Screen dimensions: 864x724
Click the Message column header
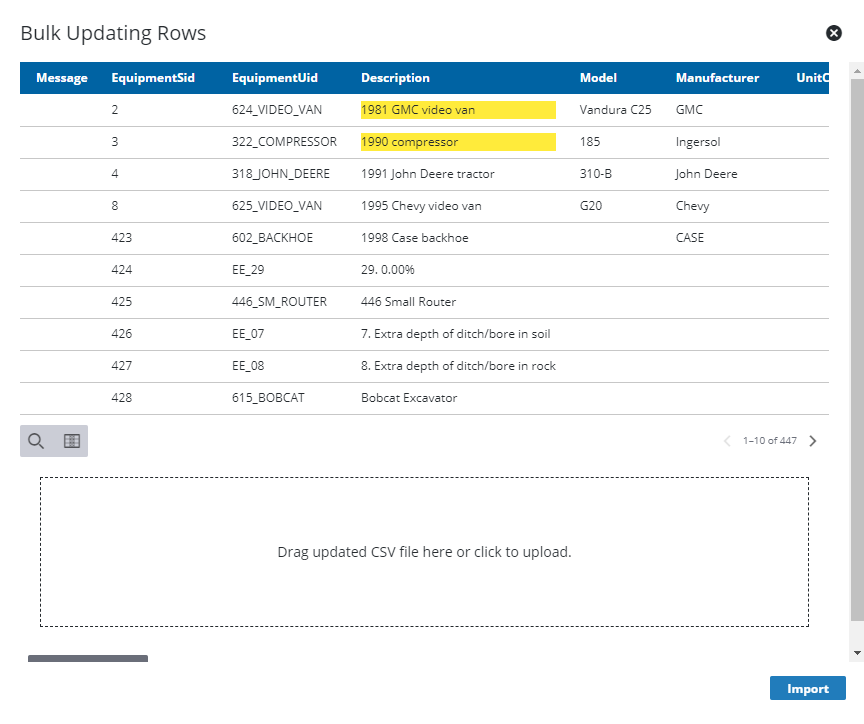pyautogui.click(x=62, y=77)
